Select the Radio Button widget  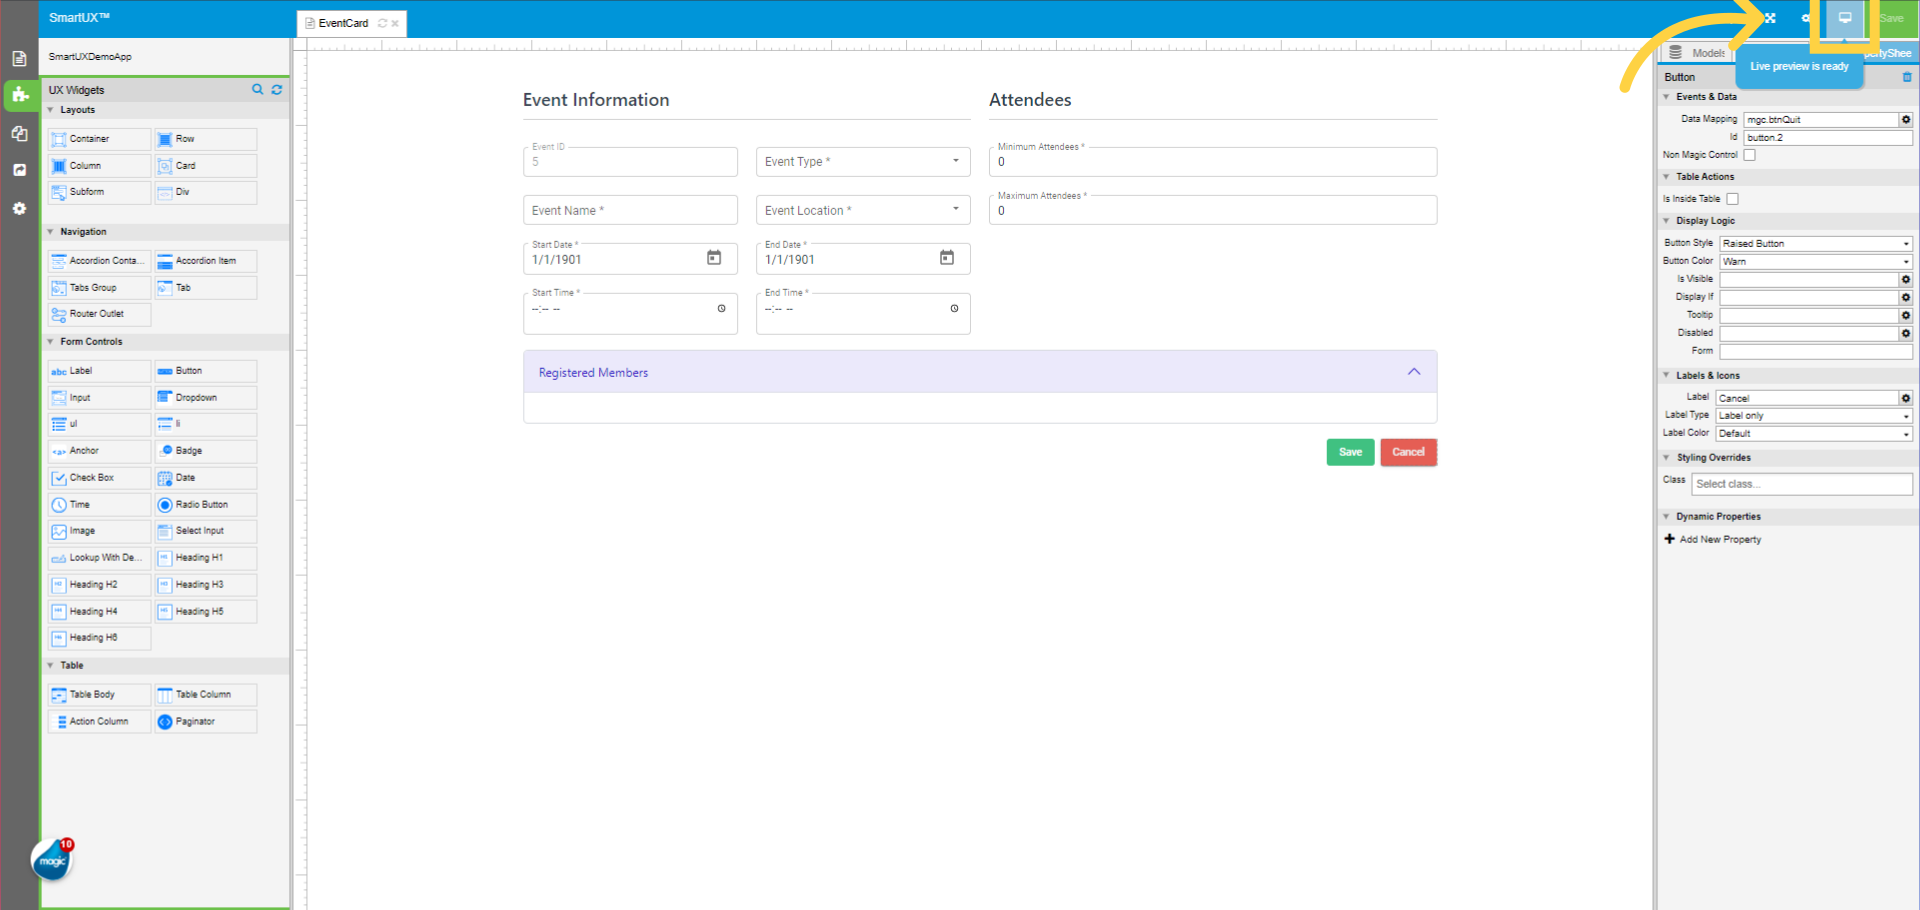(204, 504)
